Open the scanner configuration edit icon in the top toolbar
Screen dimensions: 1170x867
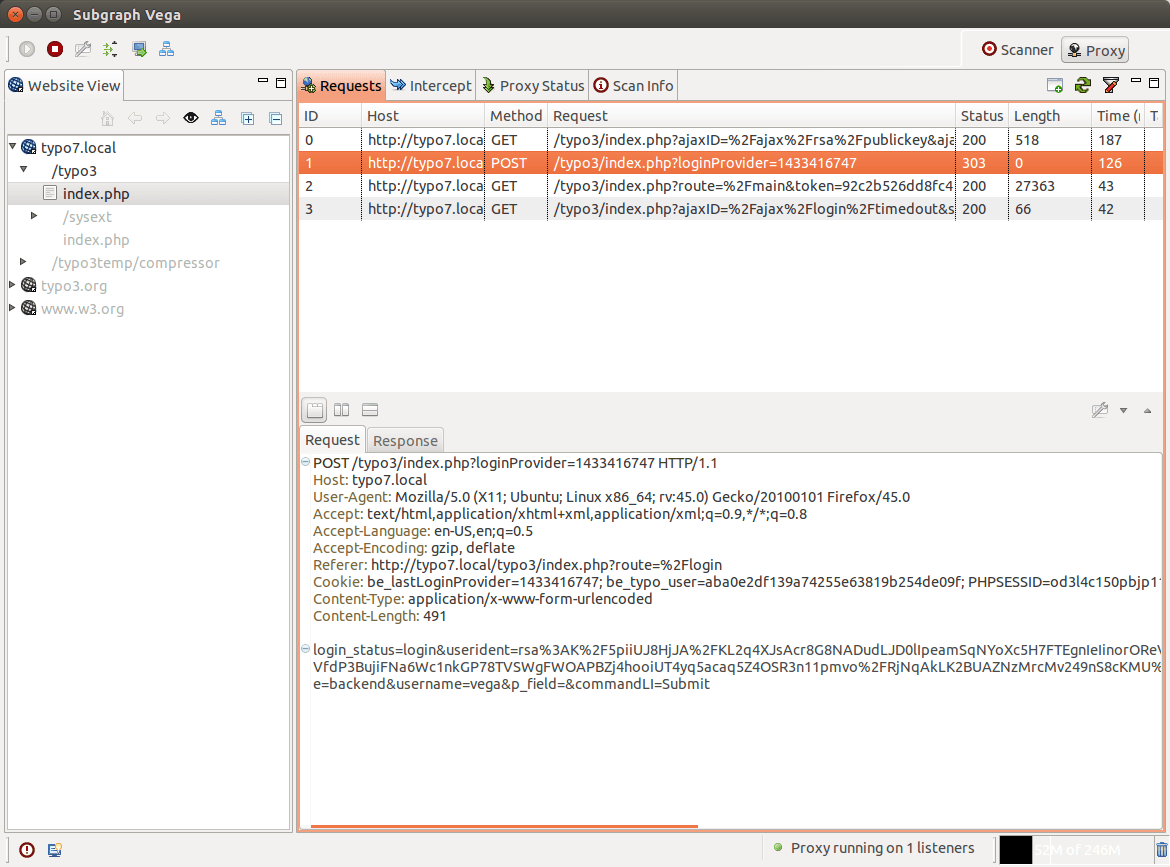point(83,49)
